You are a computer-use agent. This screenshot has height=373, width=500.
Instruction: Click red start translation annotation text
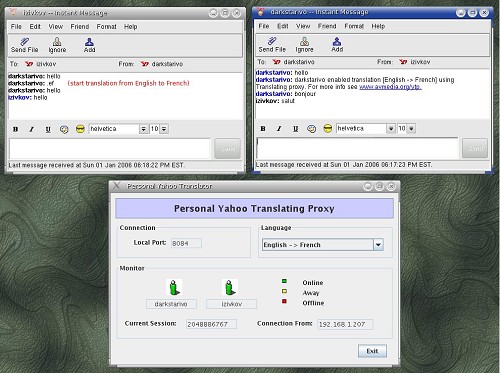coord(128,83)
